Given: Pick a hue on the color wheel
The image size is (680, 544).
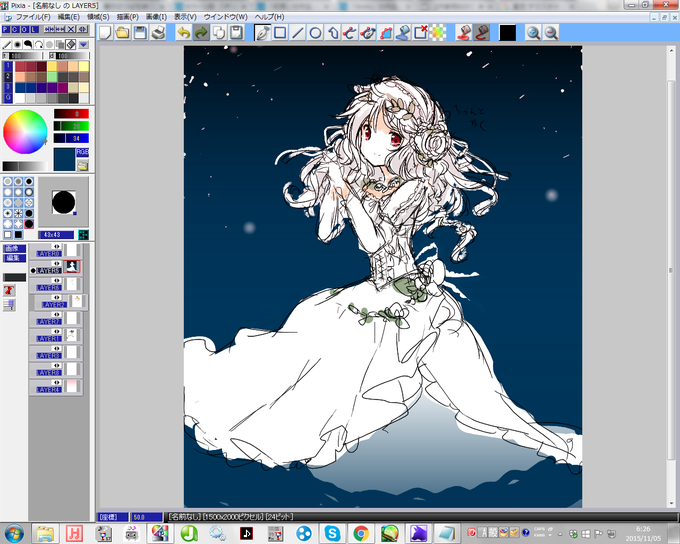Looking at the screenshot, I should click(x=25, y=132).
